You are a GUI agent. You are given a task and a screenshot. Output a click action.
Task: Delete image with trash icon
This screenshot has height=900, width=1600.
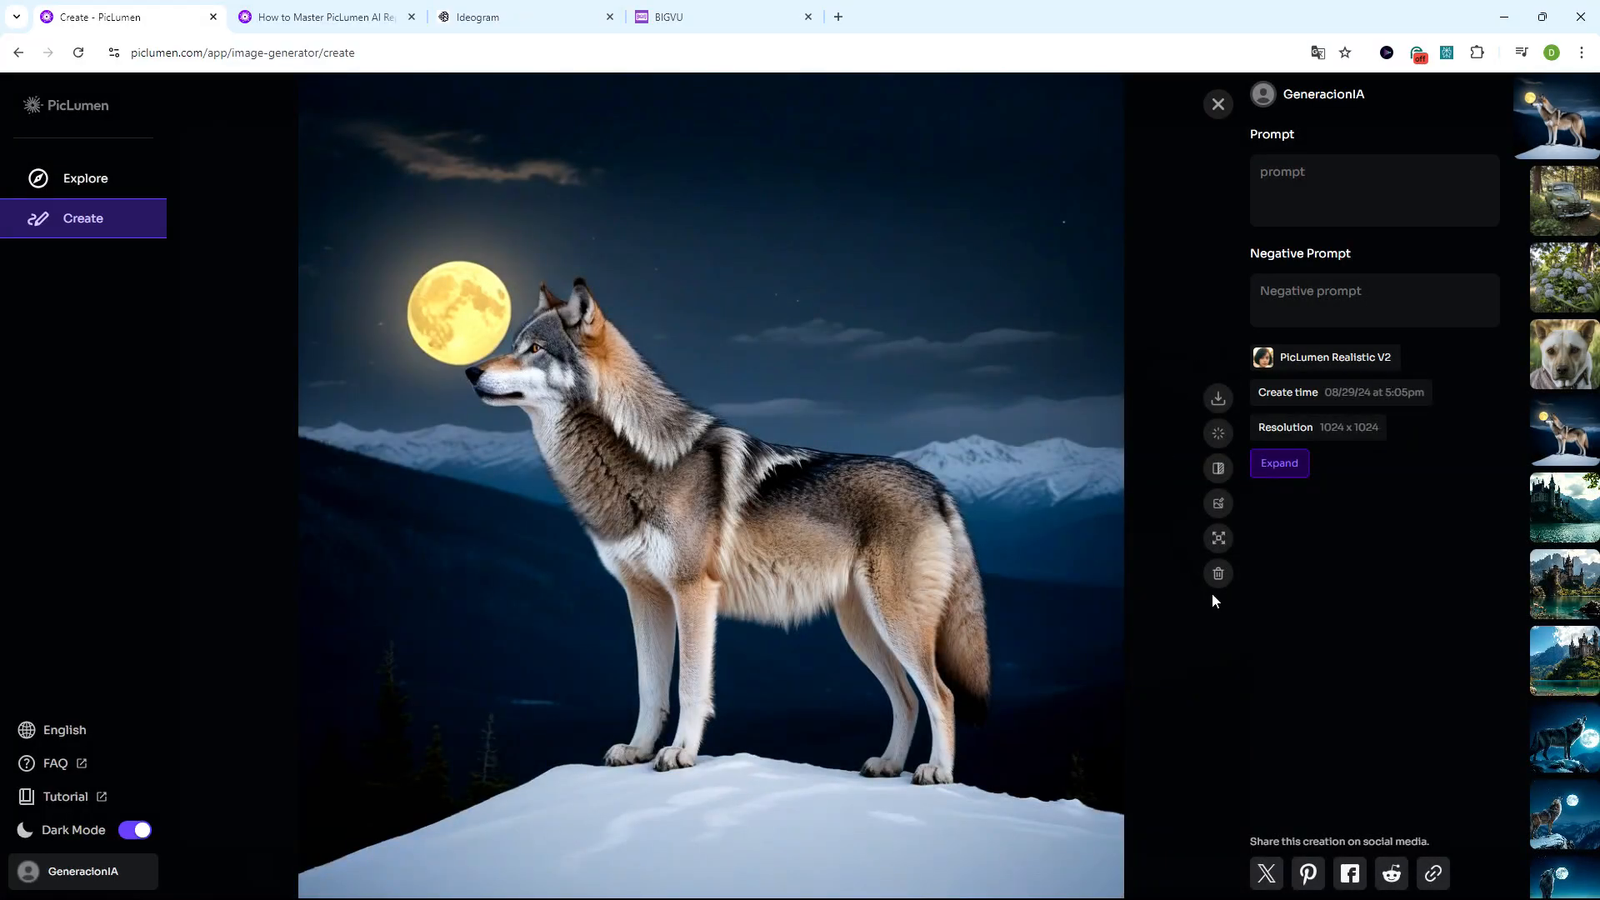click(1218, 573)
